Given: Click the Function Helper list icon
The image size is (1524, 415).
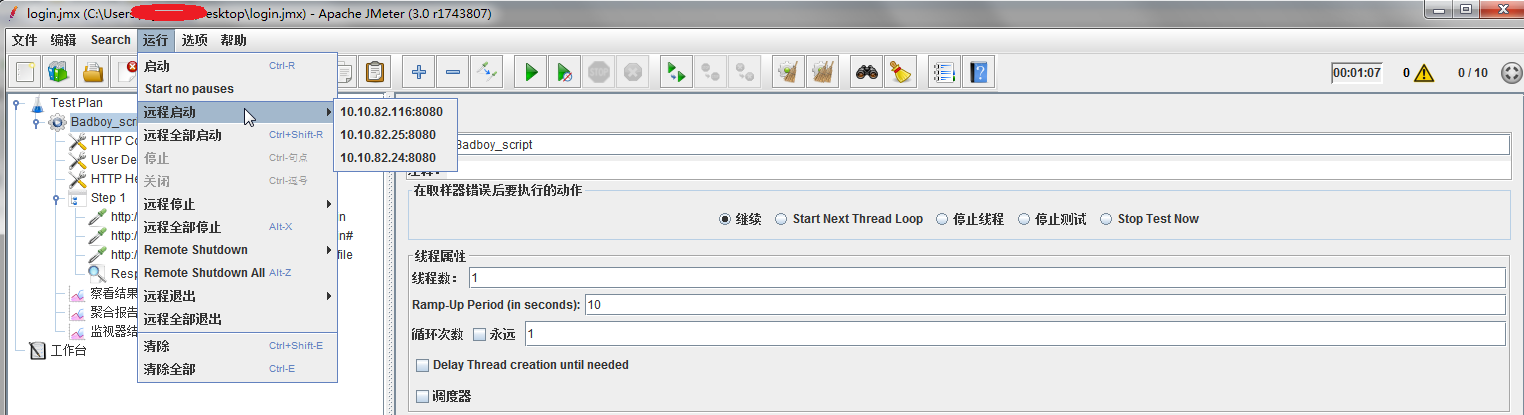Looking at the screenshot, I should pos(944,72).
